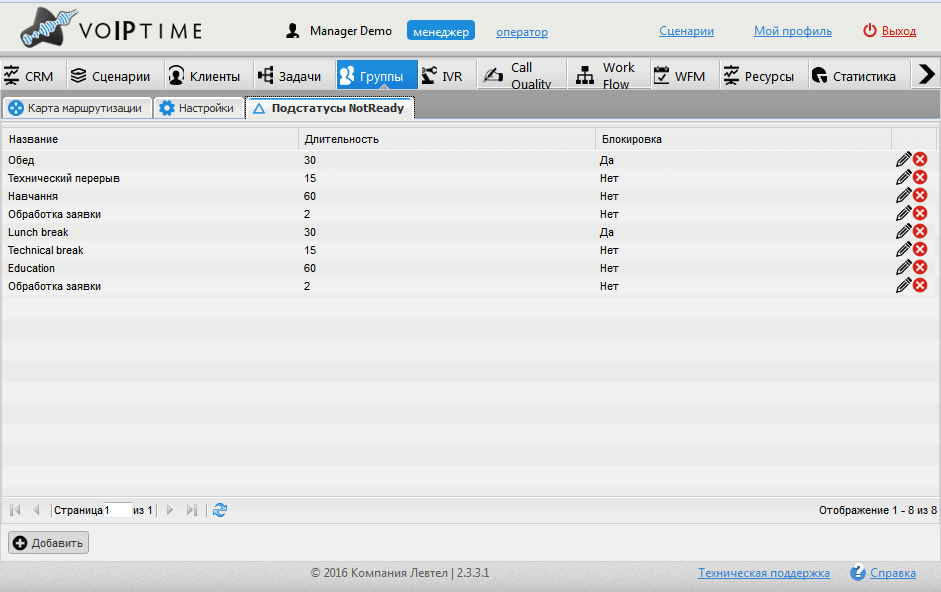Edit the Обед row with pencil icon
The image size is (941, 592).
point(903,159)
